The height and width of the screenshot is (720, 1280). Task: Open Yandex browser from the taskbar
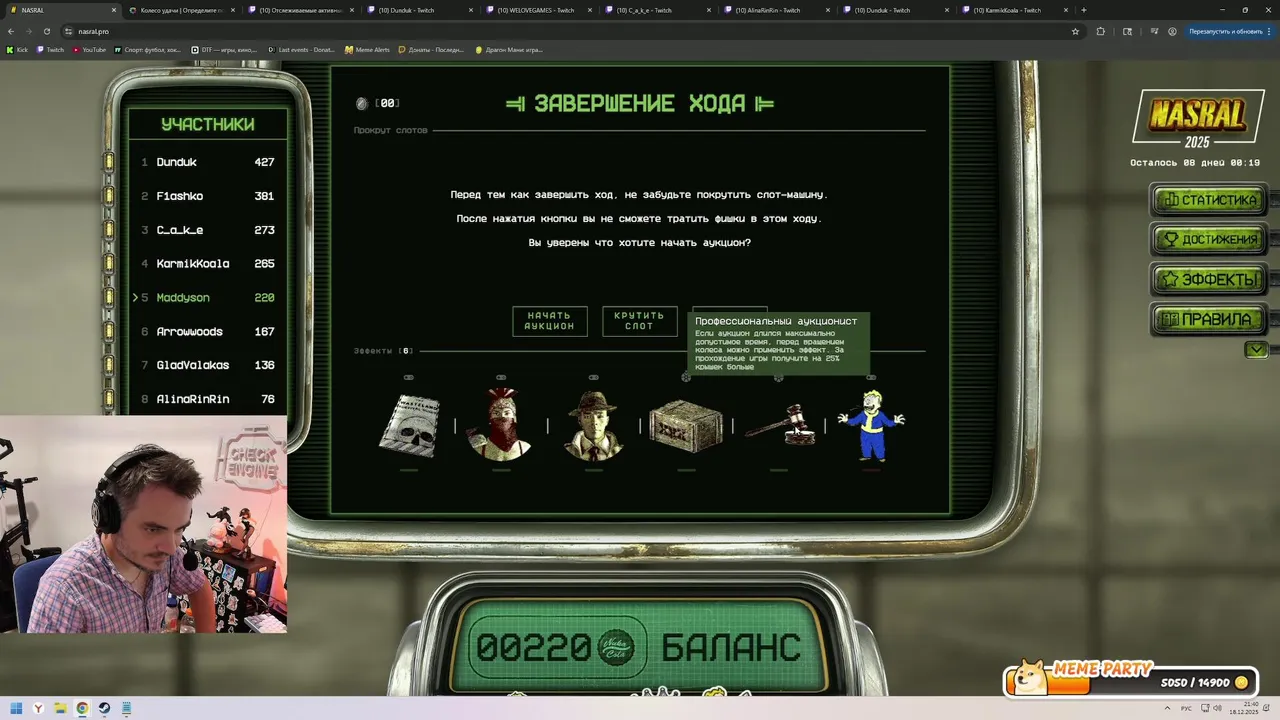[39, 709]
